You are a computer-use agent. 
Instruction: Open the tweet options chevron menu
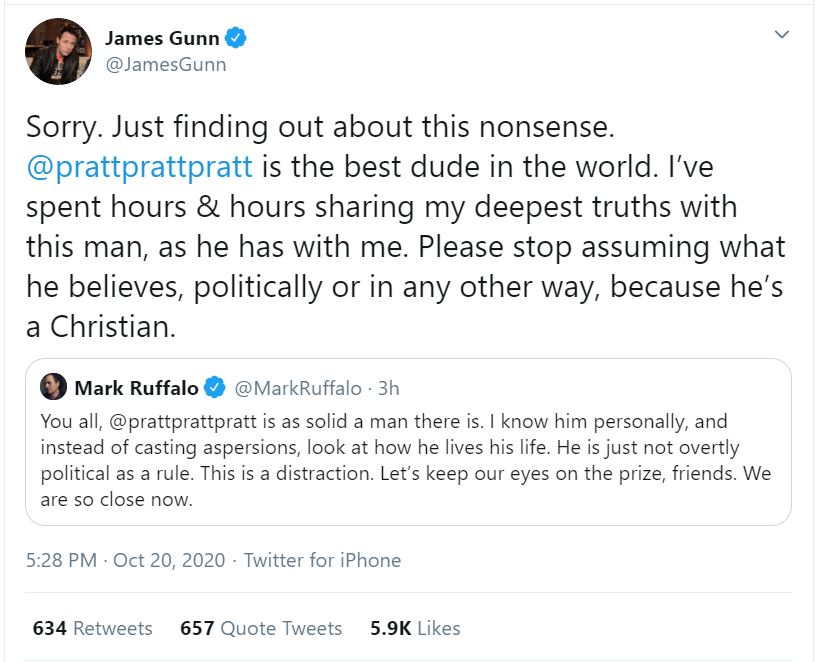click(x=783, y=35)
